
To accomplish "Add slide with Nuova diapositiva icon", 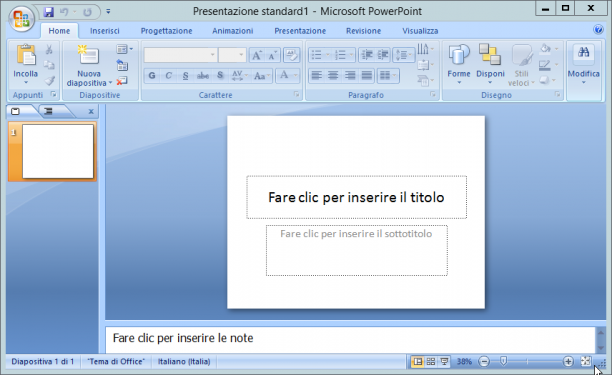I will click(x=88, y=55).
